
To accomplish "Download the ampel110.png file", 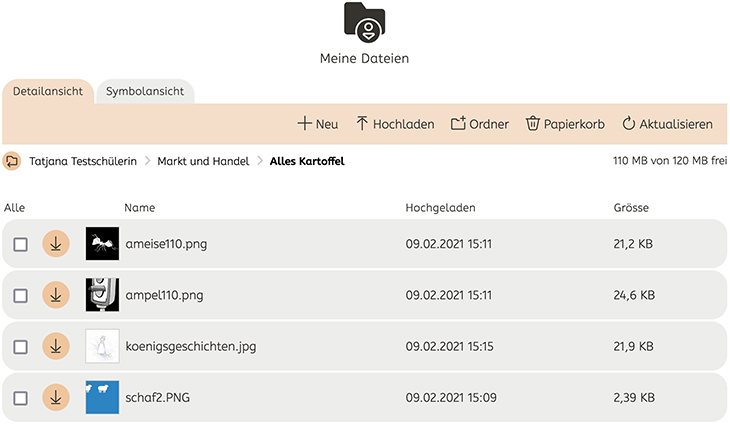I will [x=56, y=295].
